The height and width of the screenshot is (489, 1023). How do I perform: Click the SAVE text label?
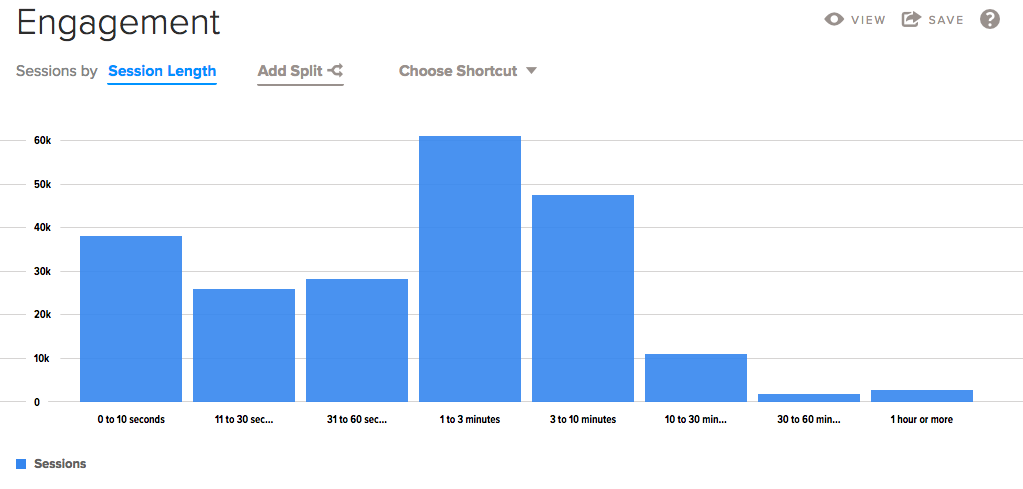pos(945,20)
